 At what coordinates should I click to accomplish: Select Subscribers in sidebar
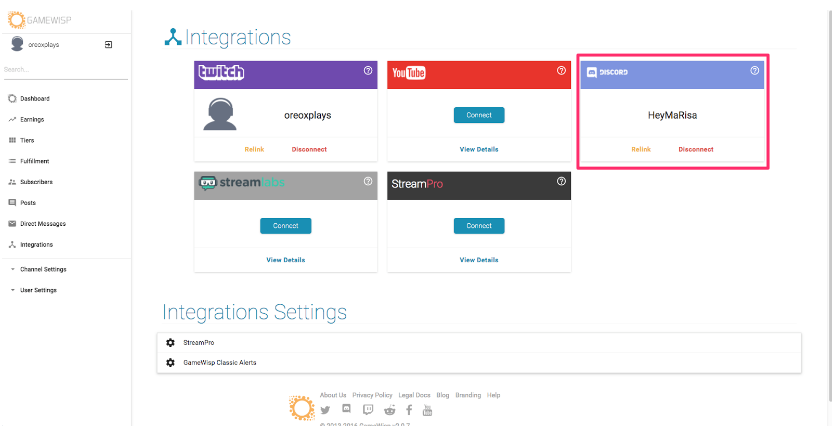click(37, 182)
